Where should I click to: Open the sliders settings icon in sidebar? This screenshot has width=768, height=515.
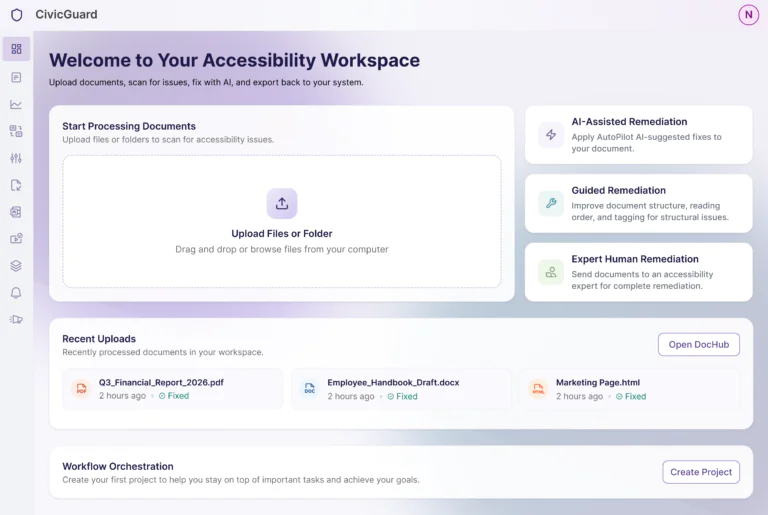[16, 158]
